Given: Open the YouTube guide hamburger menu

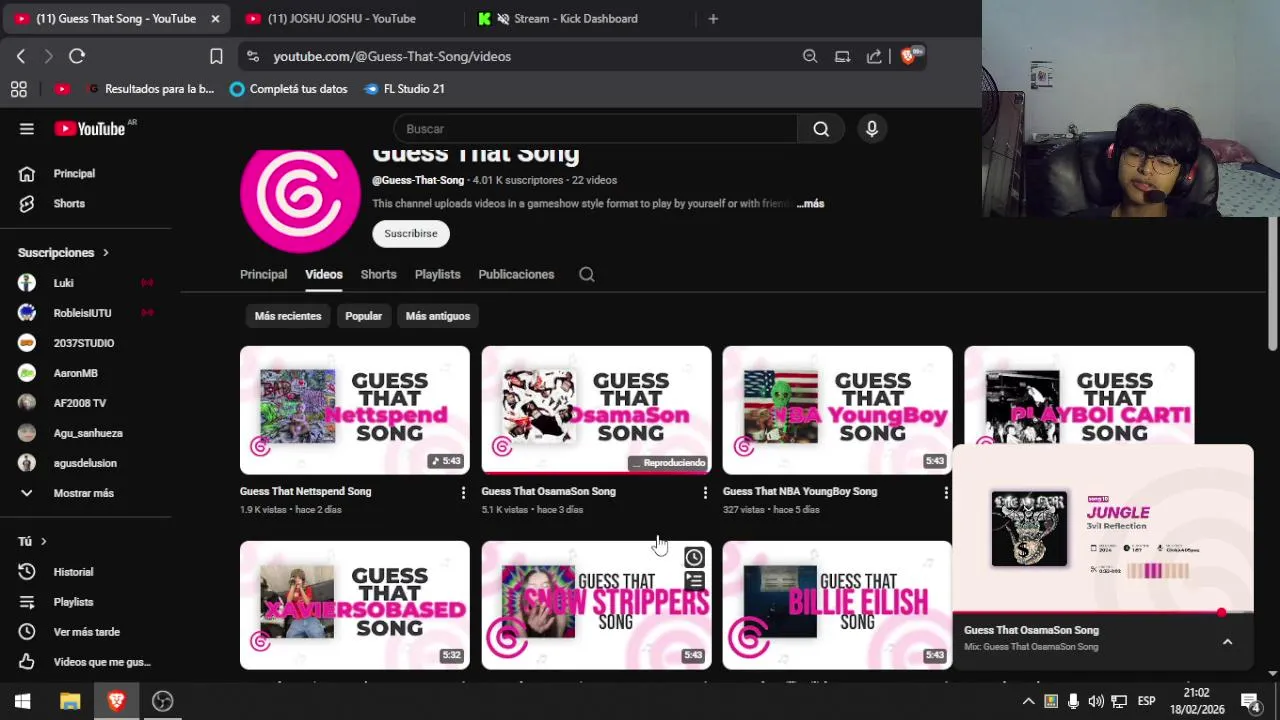Looking at the screenshot, I should pyautogui.click(x=27, y=129).
